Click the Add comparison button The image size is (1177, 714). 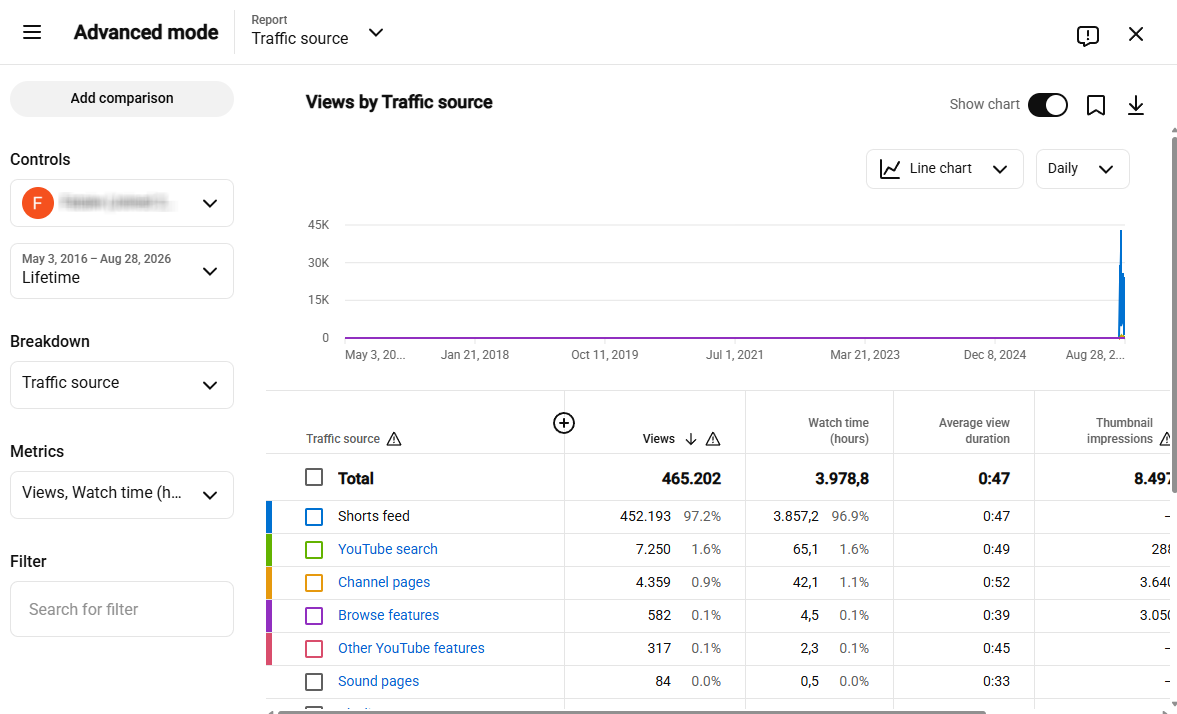tap(122, 98)
